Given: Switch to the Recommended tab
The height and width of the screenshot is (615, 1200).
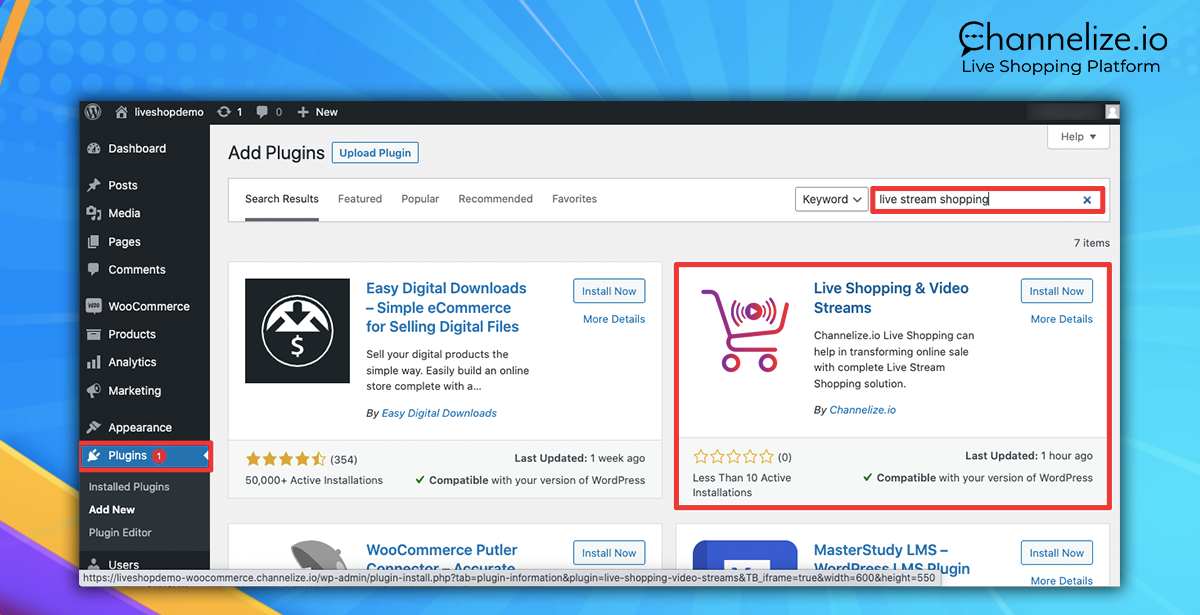Looking at the screenshot, I should point(496,199).
